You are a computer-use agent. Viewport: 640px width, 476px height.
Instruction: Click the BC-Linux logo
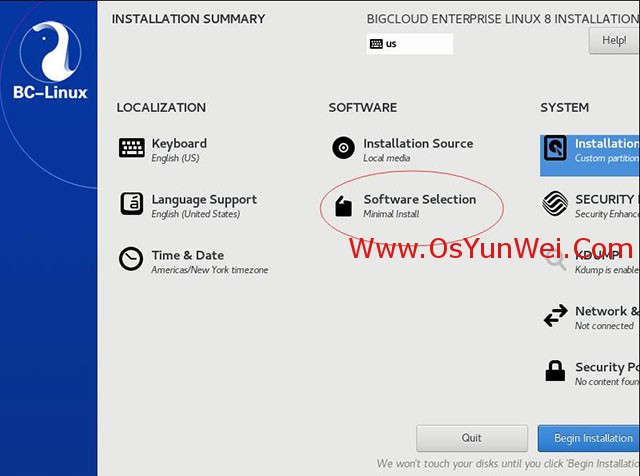pyautogui.click(x=50, y=60)
